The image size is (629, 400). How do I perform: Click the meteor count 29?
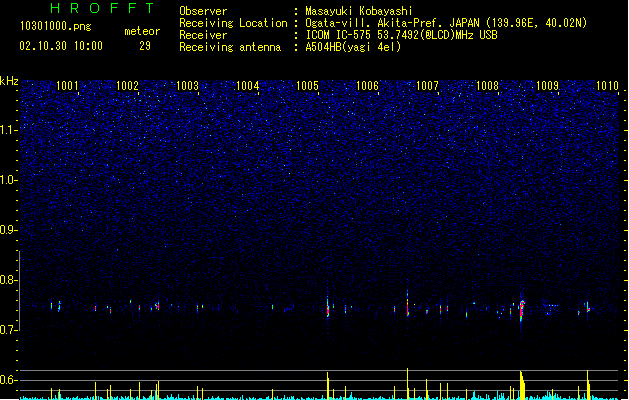(x=145, y=46)
